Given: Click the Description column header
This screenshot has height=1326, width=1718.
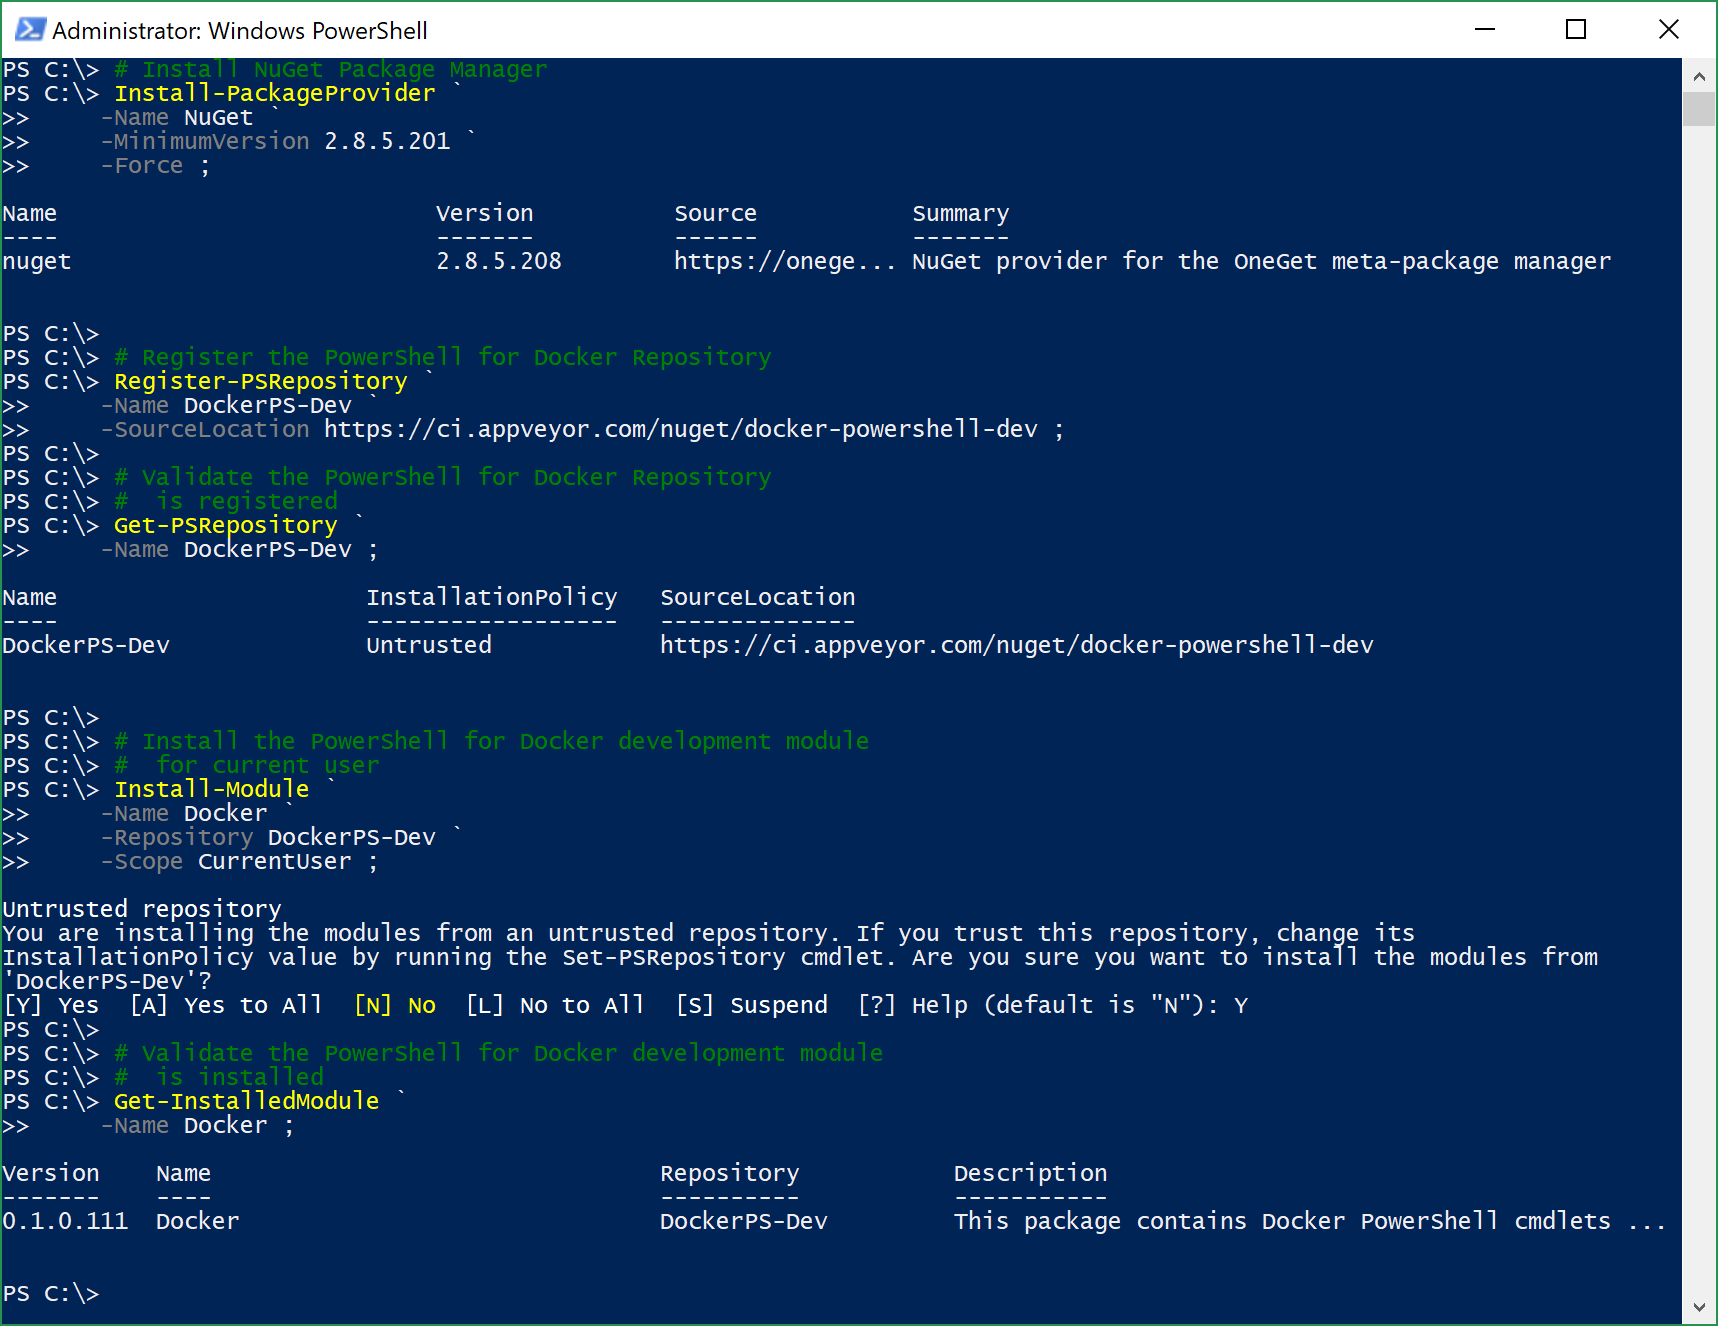Looking at the screenshot, I should (1031, 1173).
